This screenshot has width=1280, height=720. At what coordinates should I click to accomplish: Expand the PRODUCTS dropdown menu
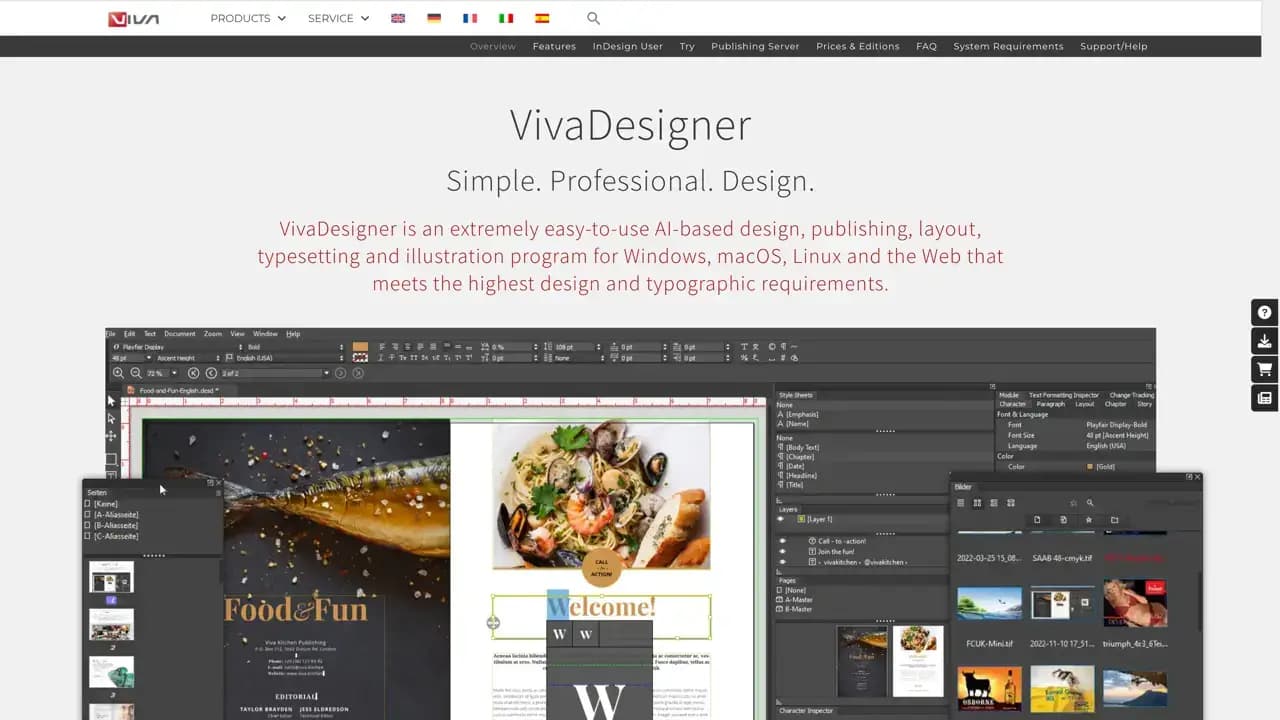[248, 18]
